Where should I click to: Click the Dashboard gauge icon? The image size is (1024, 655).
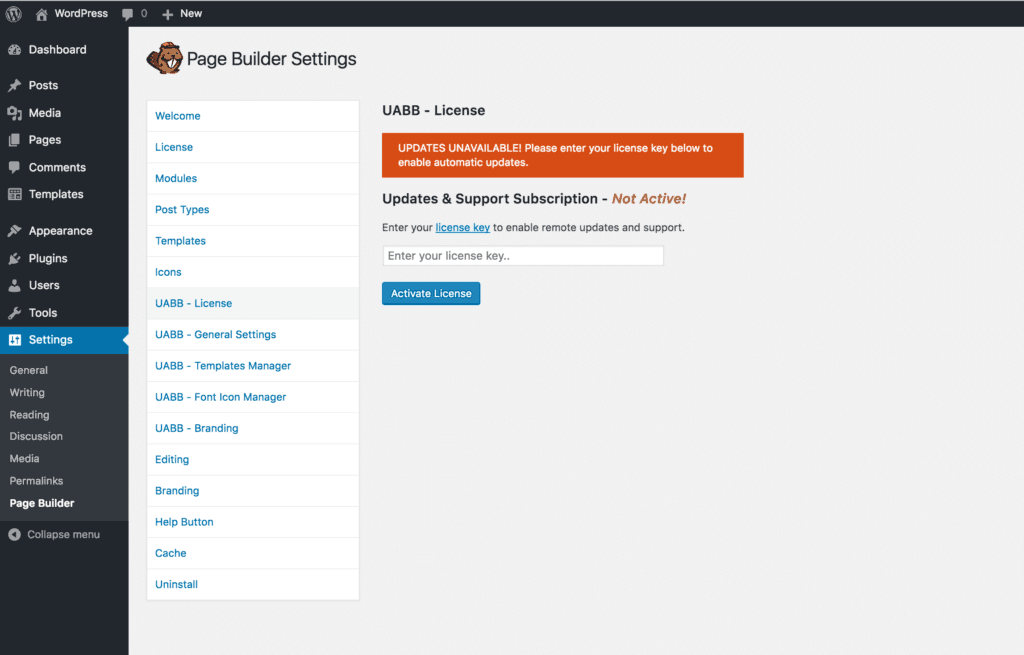click(14, 50)
